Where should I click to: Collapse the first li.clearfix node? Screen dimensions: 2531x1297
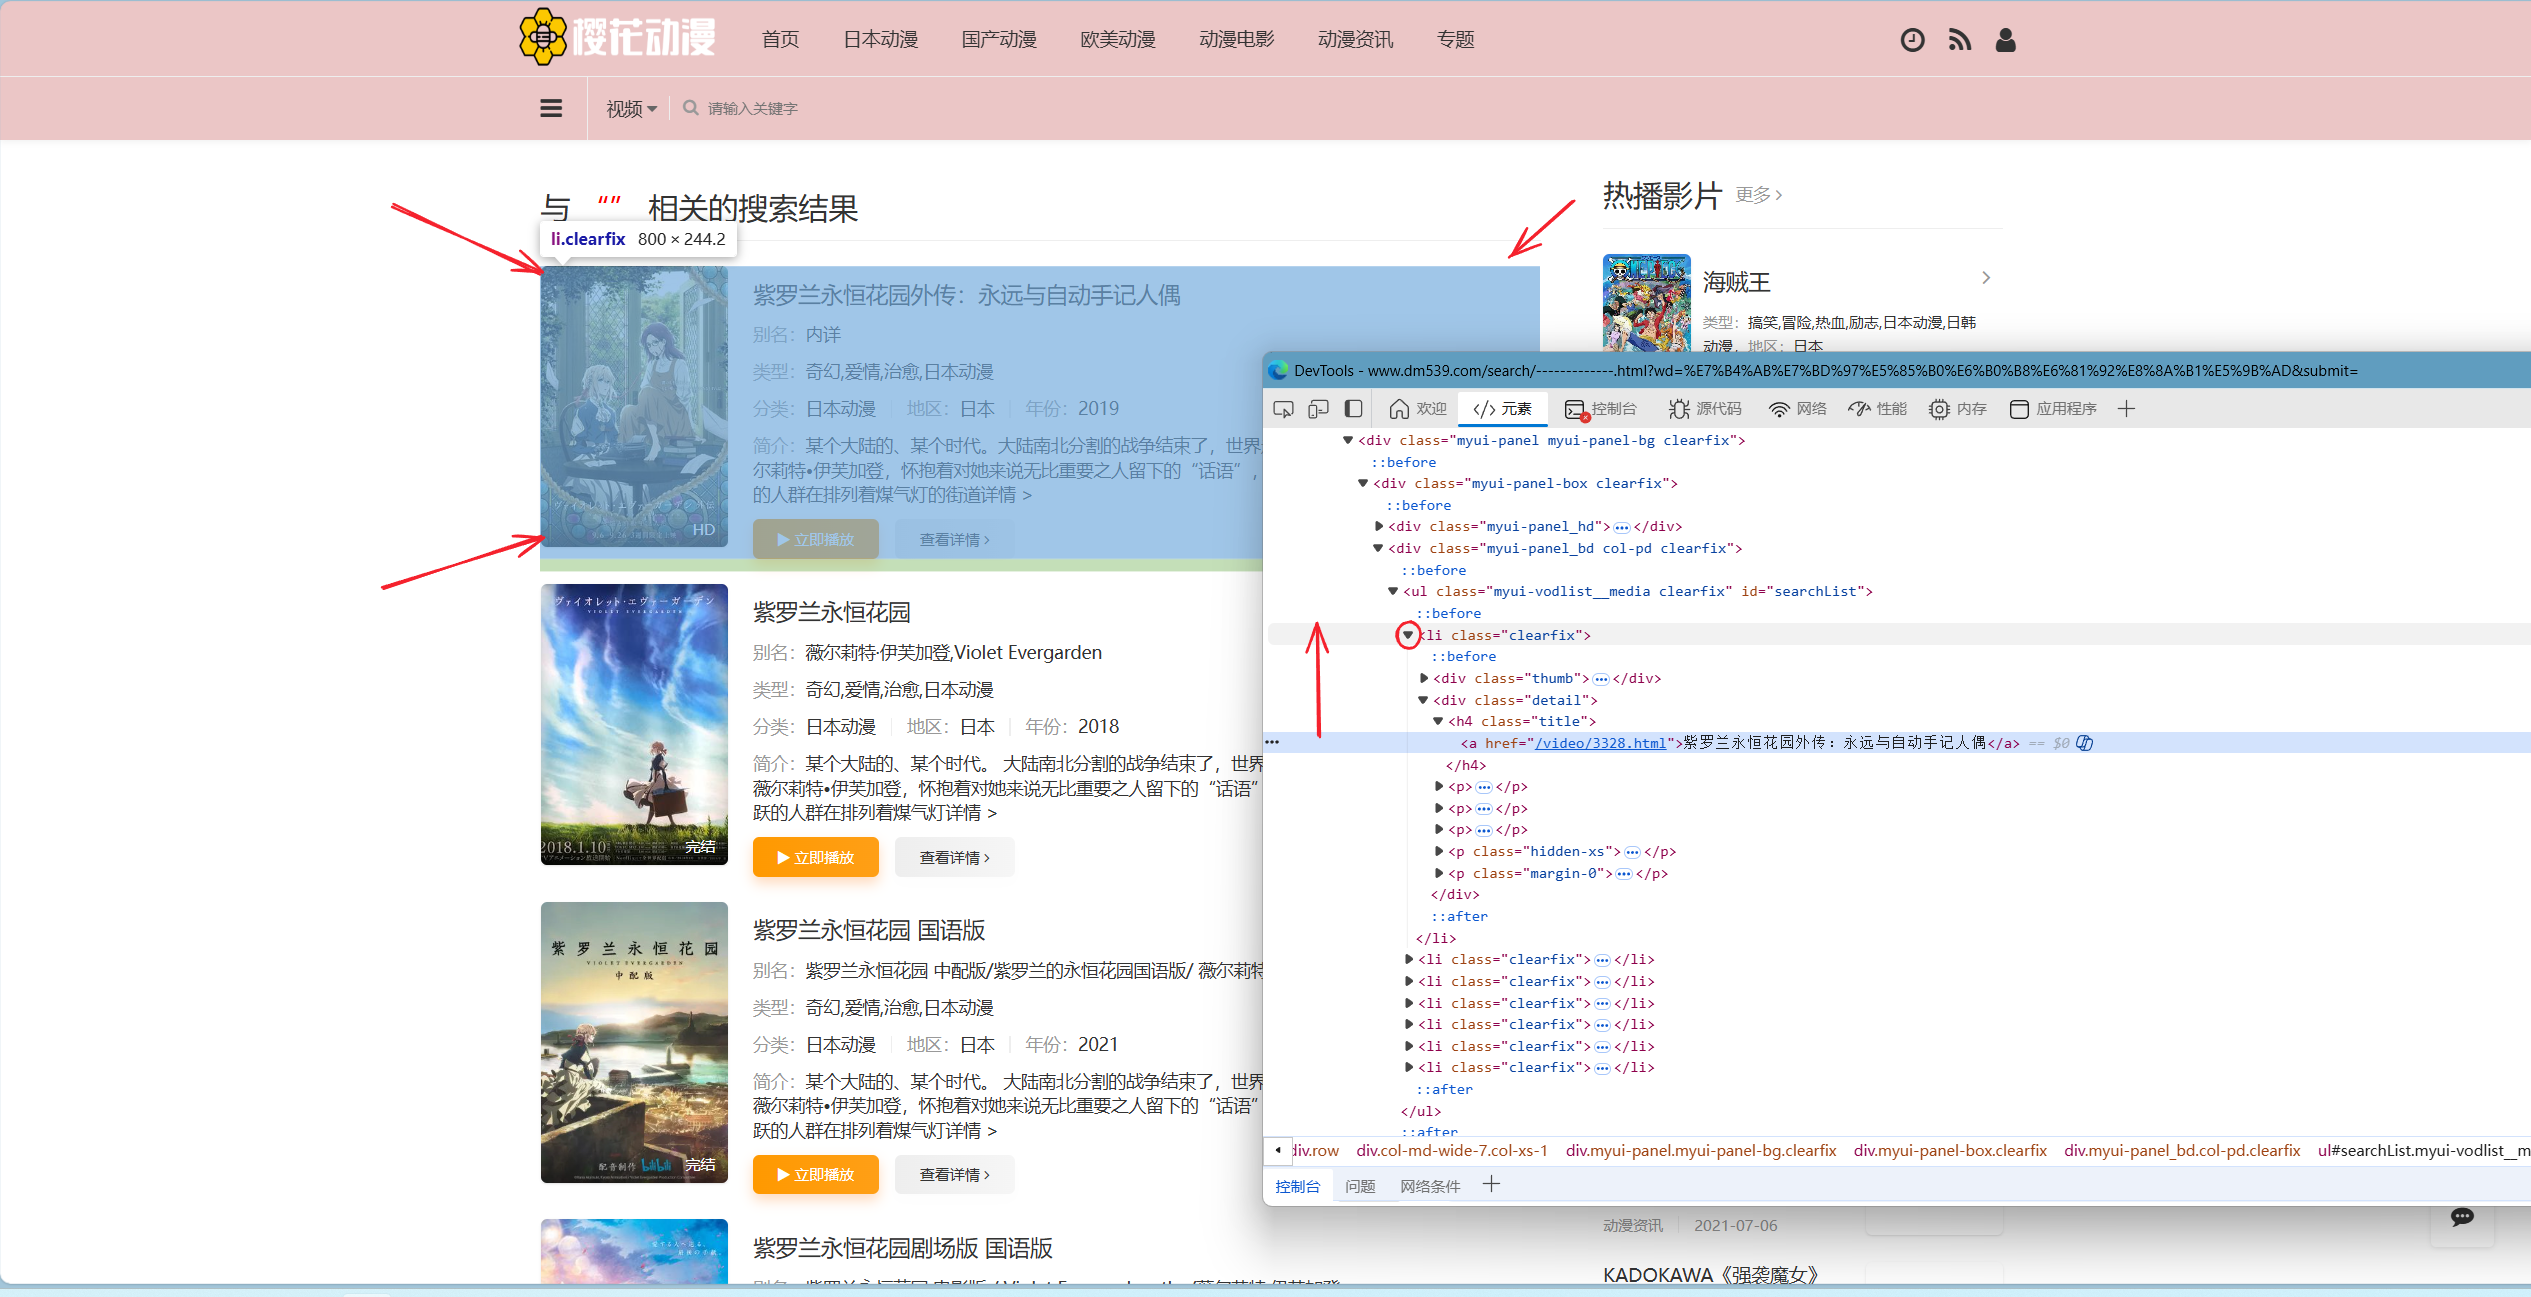(x=1408, y=635)
